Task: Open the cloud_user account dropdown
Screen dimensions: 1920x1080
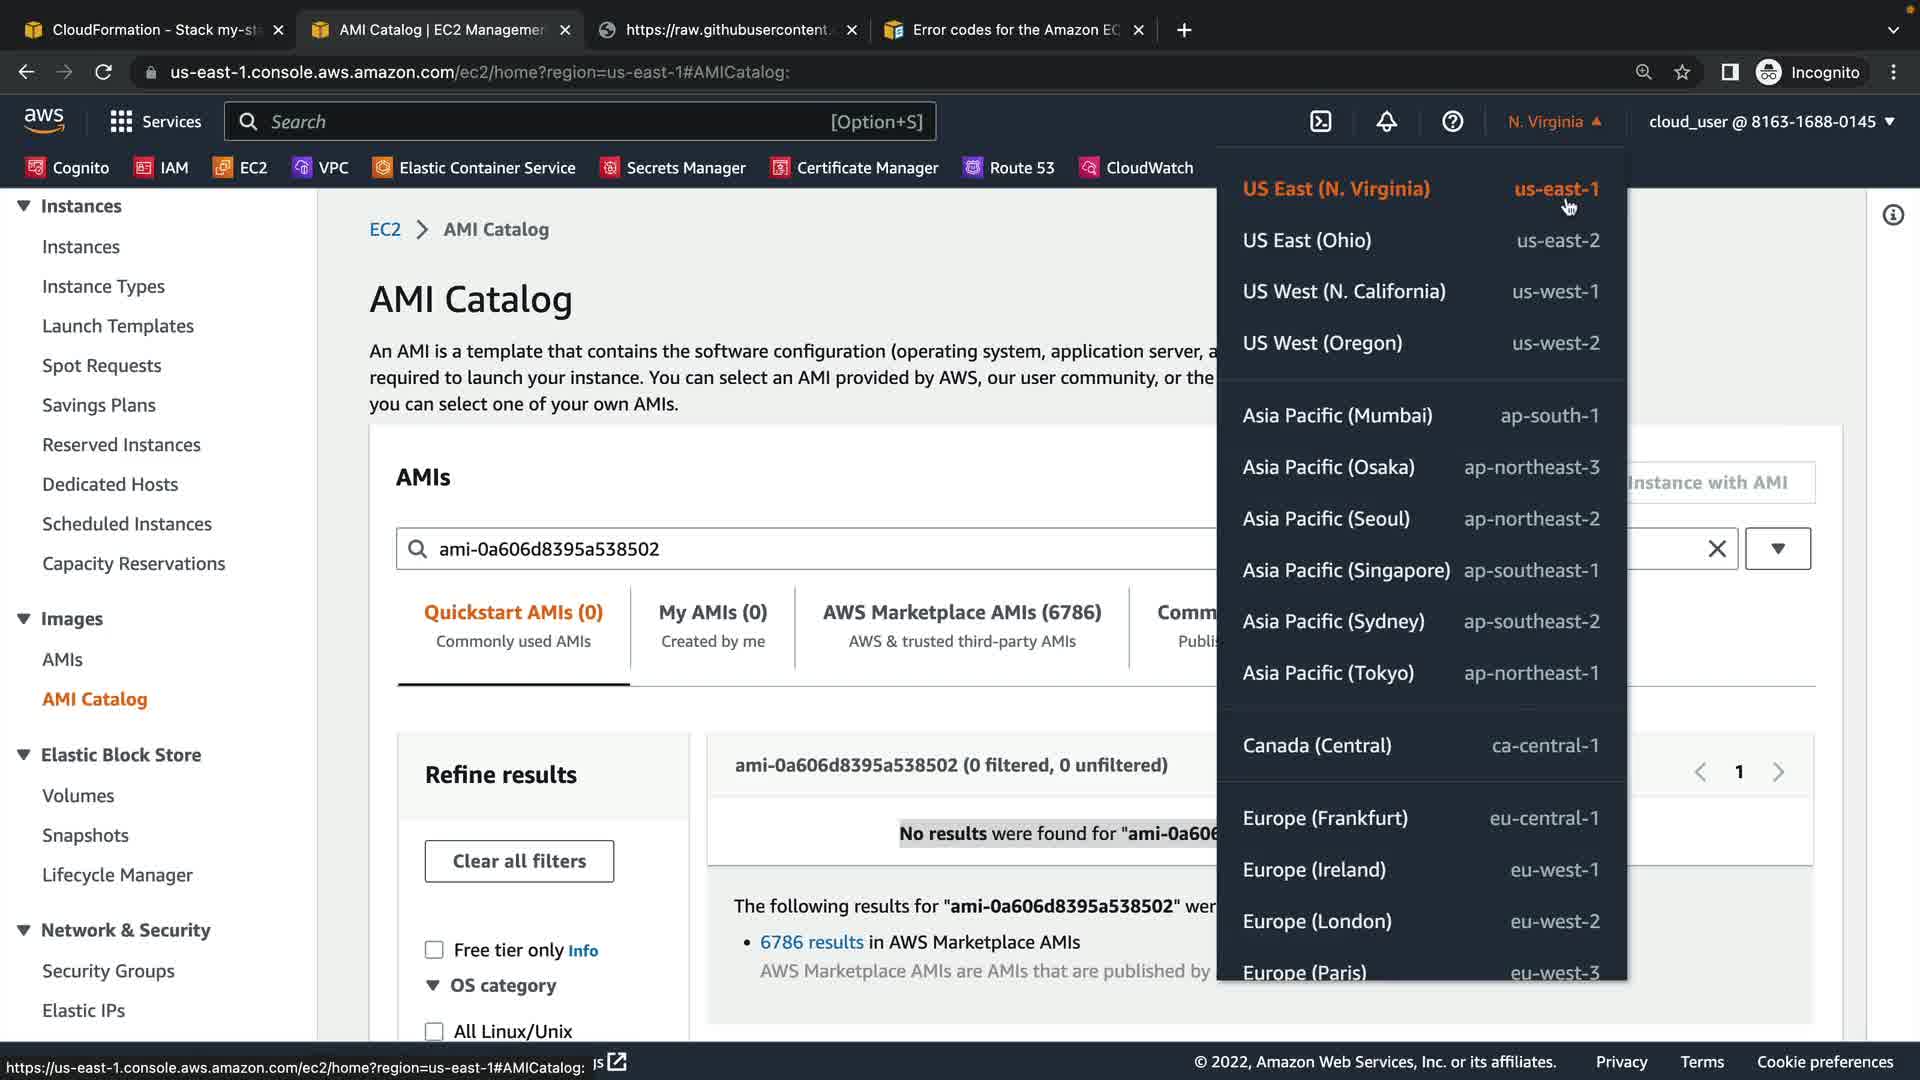Action: click(x=1771, y=122)
